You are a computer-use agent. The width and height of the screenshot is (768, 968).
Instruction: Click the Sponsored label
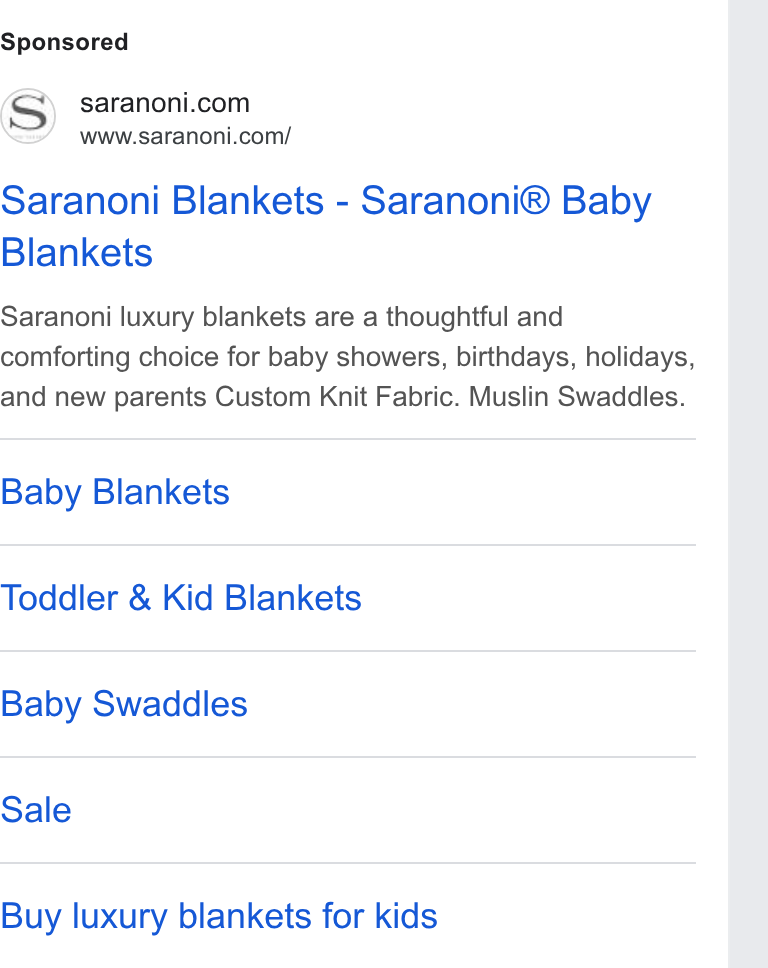tap(64, 42)
